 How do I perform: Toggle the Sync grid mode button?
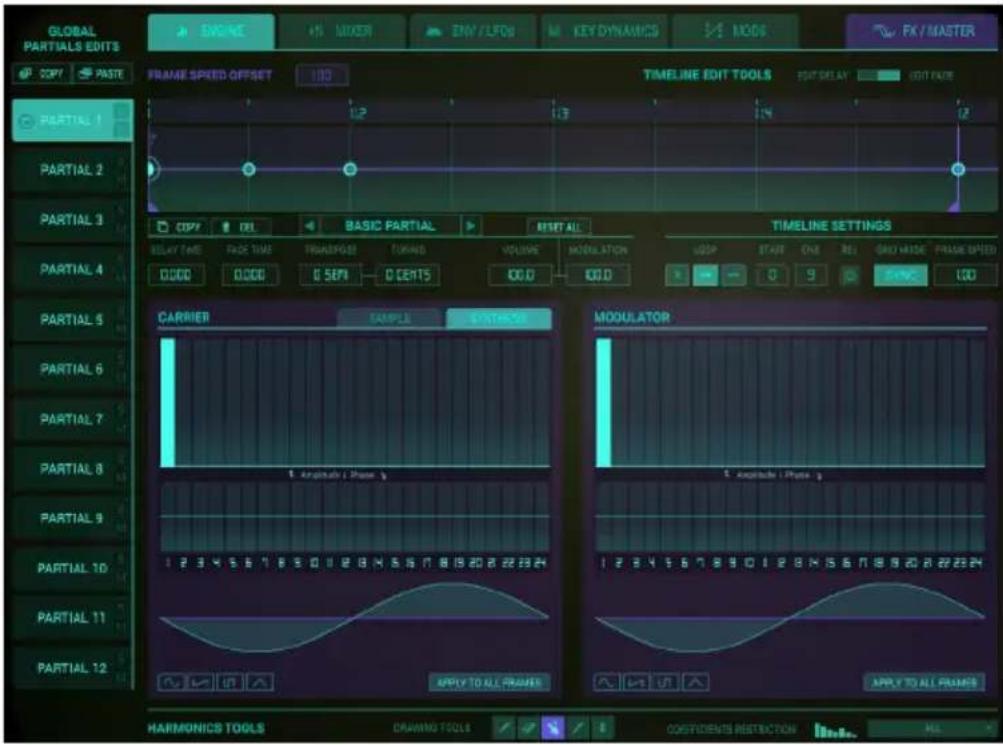click(x=900, y=276)
